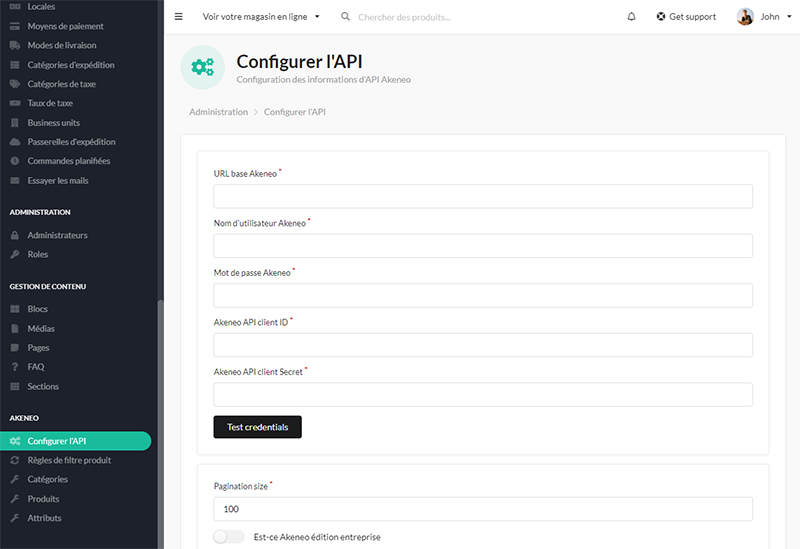
Task: Click the sidebar scrollbar
Action: click(x=161, y=423)
